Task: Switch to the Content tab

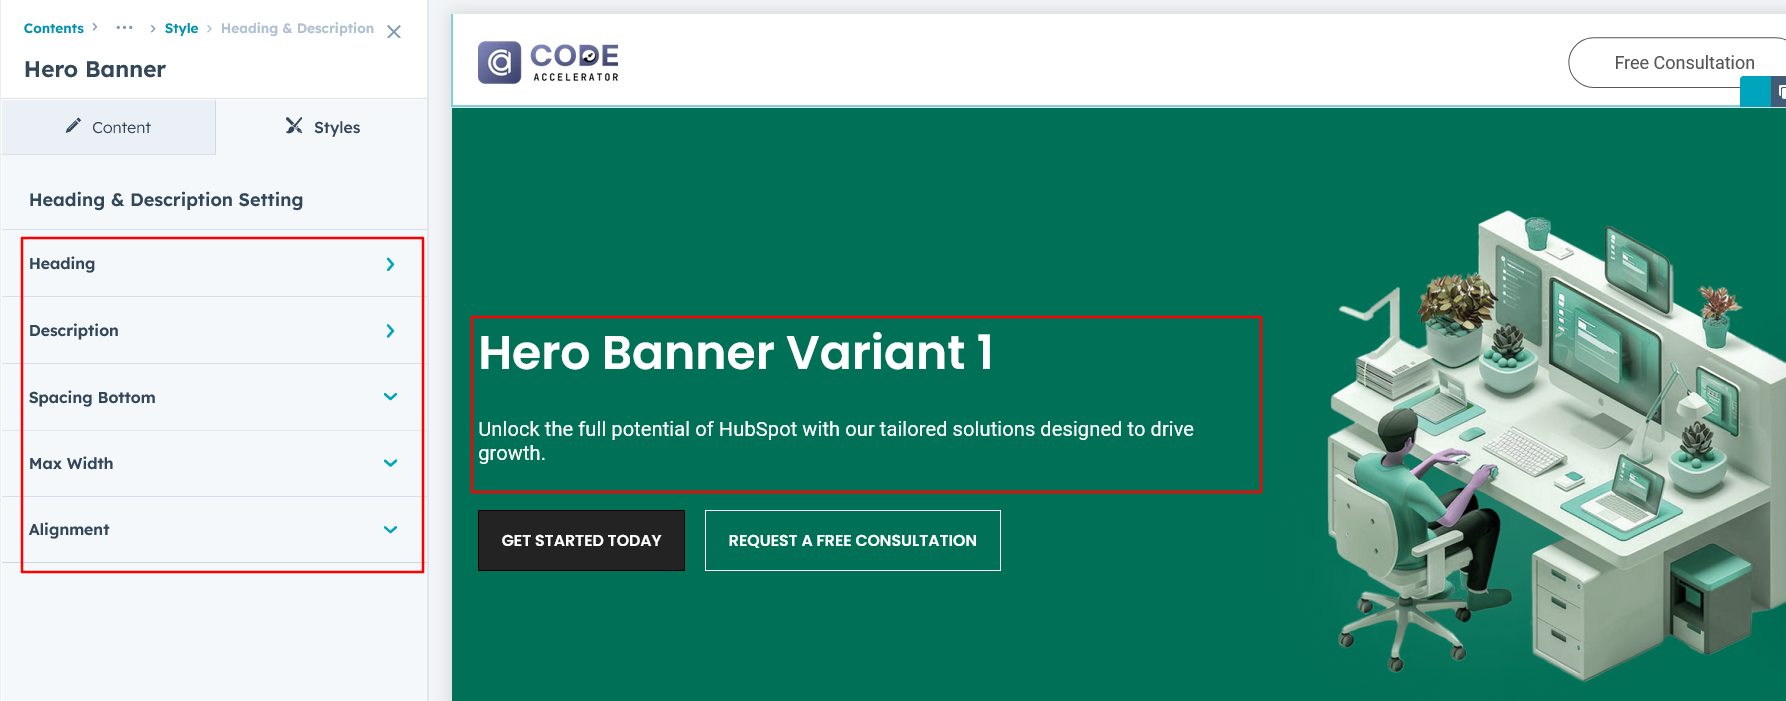Action: click(x=108, y=127)
